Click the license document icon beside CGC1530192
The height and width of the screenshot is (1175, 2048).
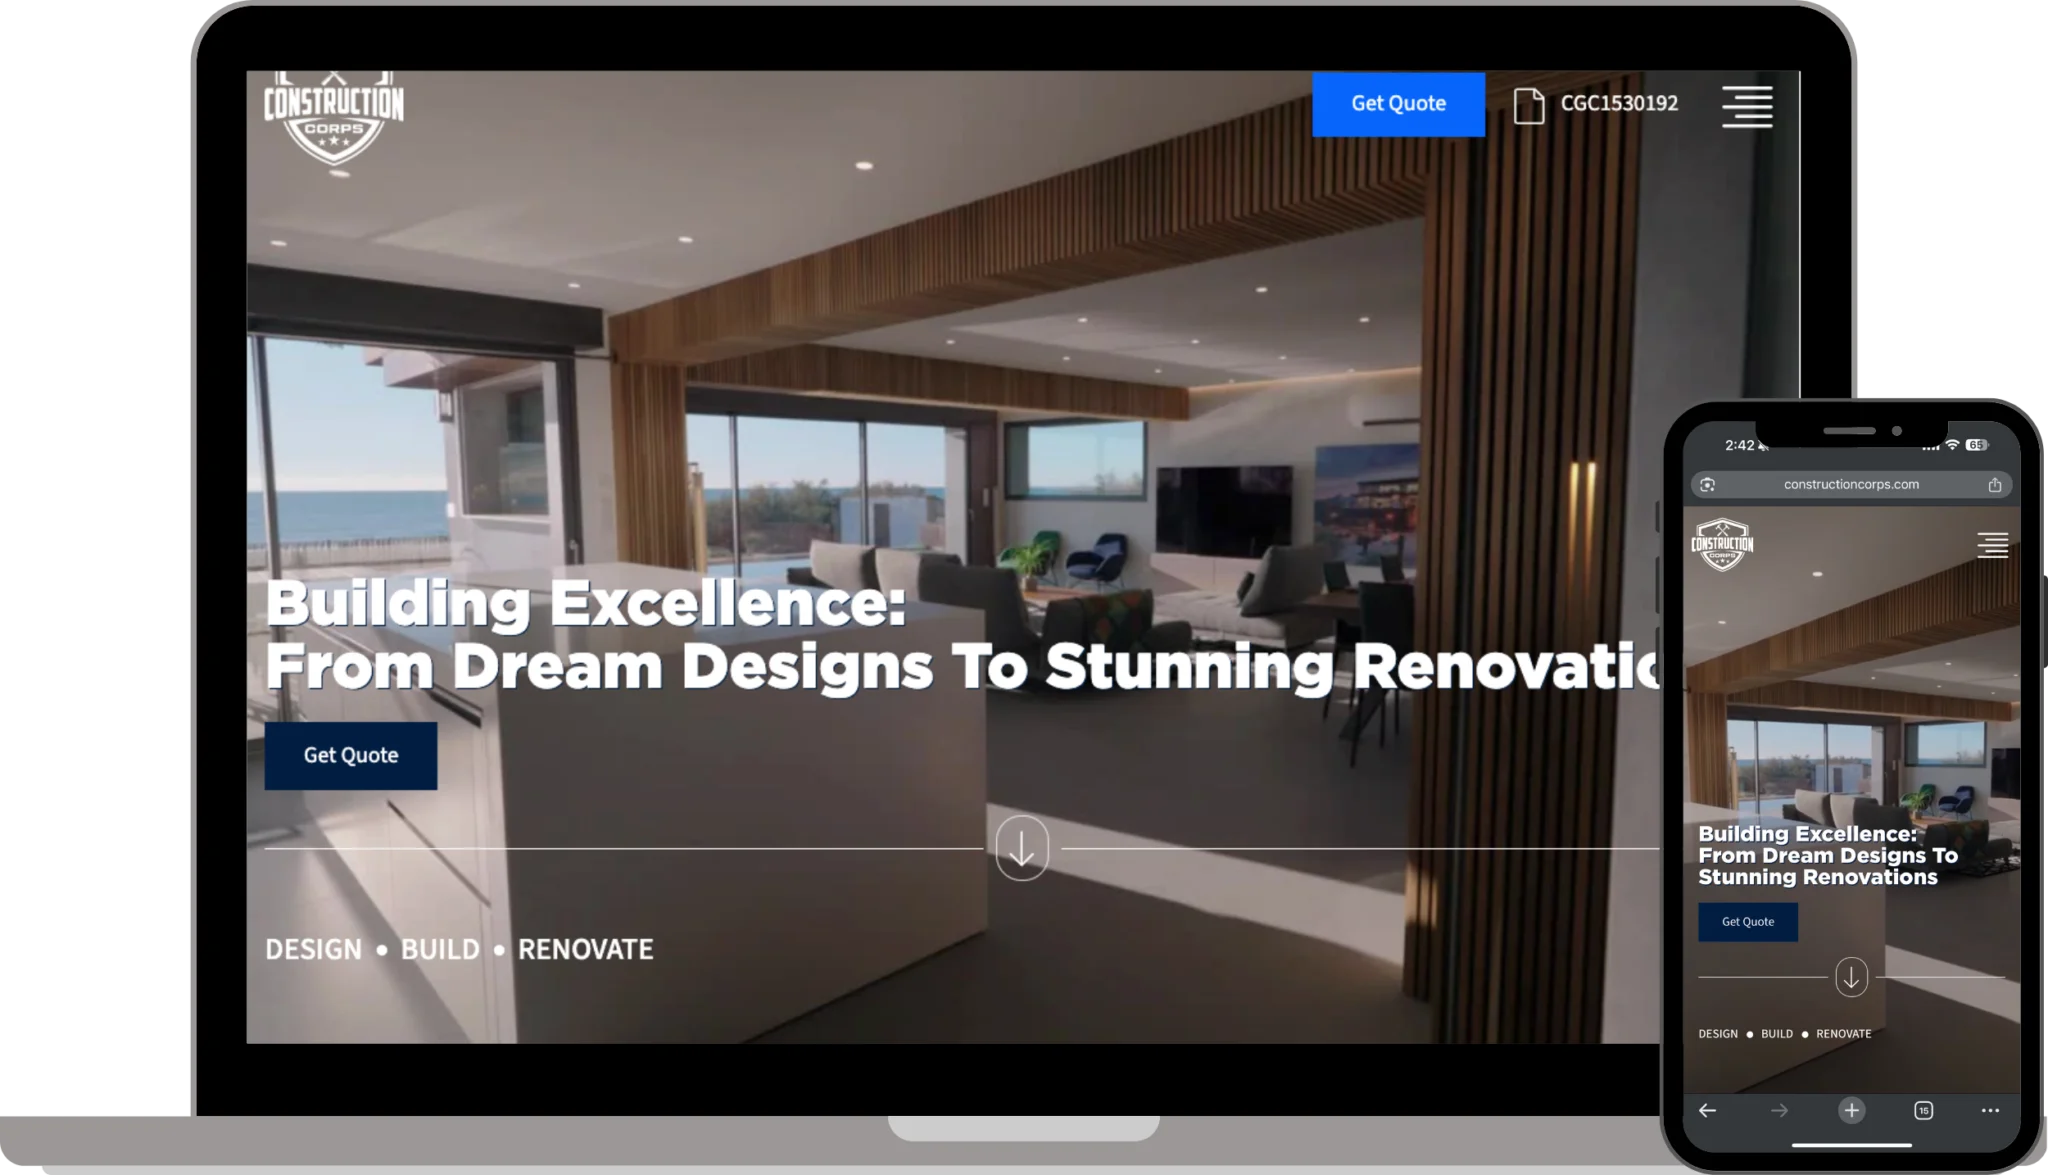click(x=1528, y=105)
